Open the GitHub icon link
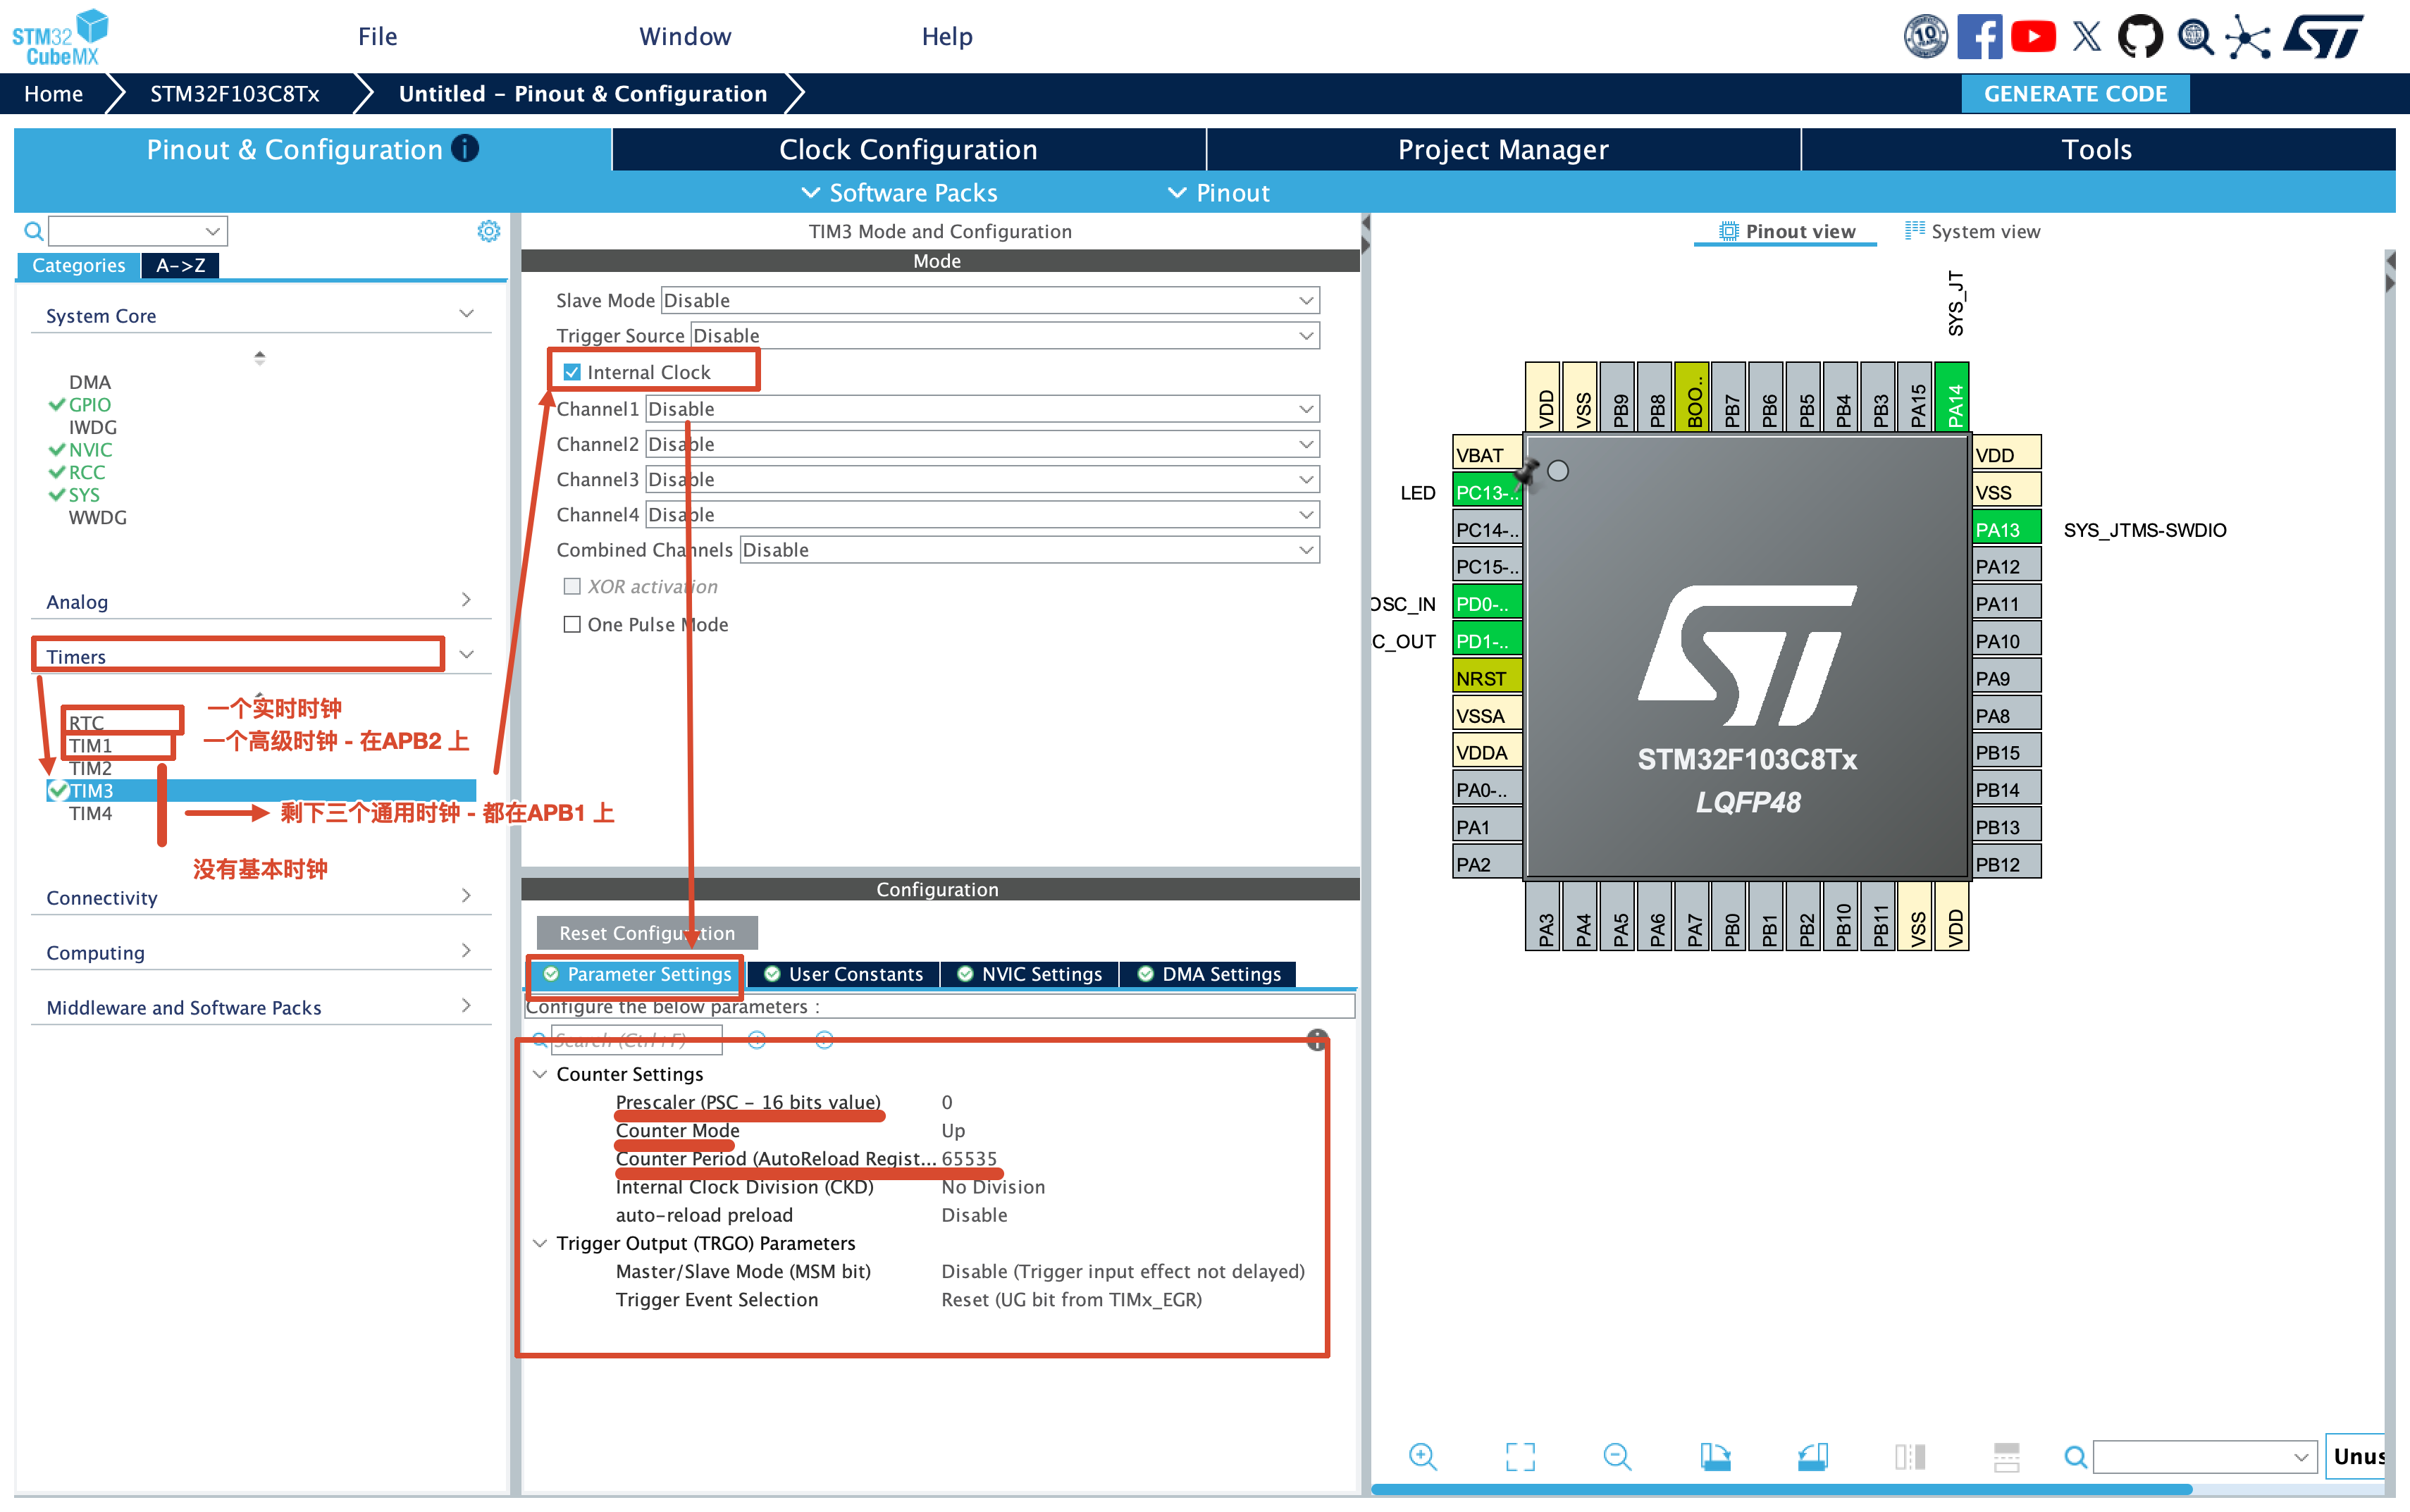 pyautogui.click(x=2140, y=37)
